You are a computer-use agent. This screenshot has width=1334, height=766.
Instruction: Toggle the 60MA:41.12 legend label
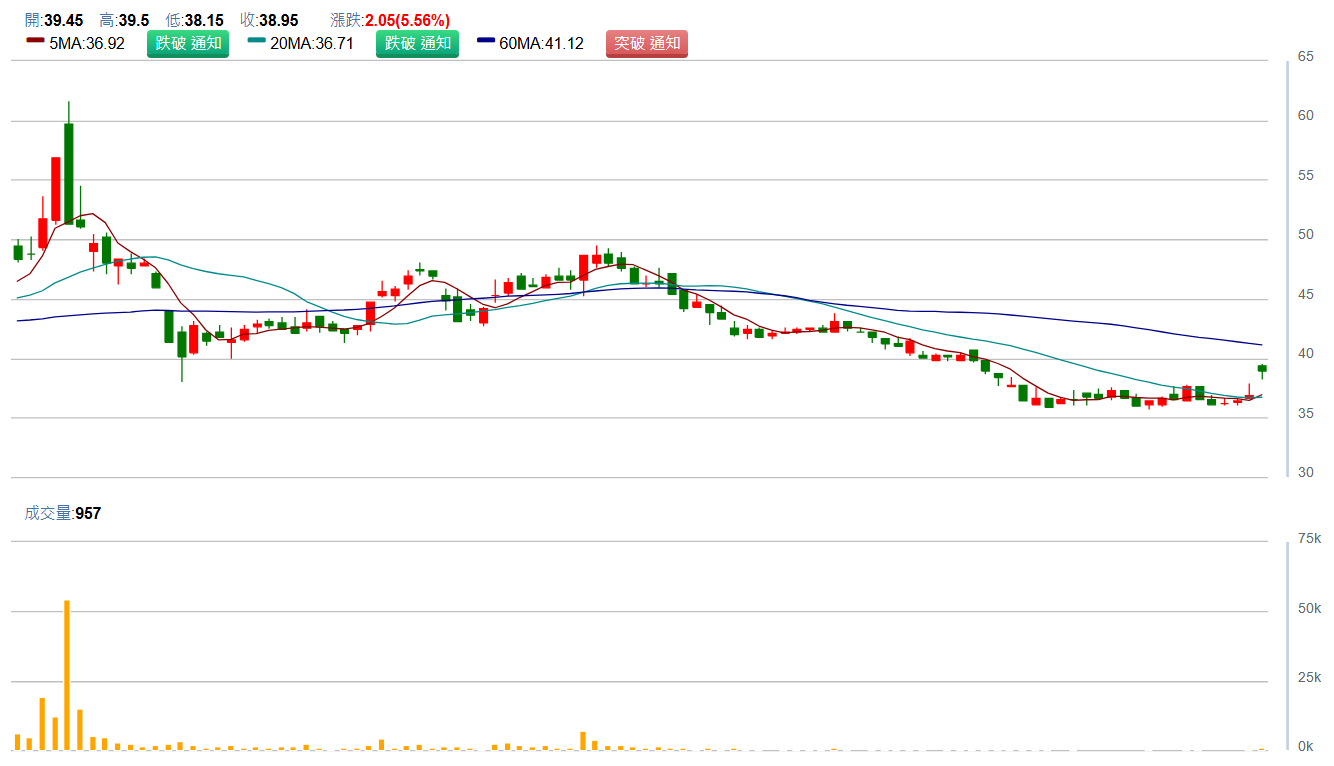[541, 44]
